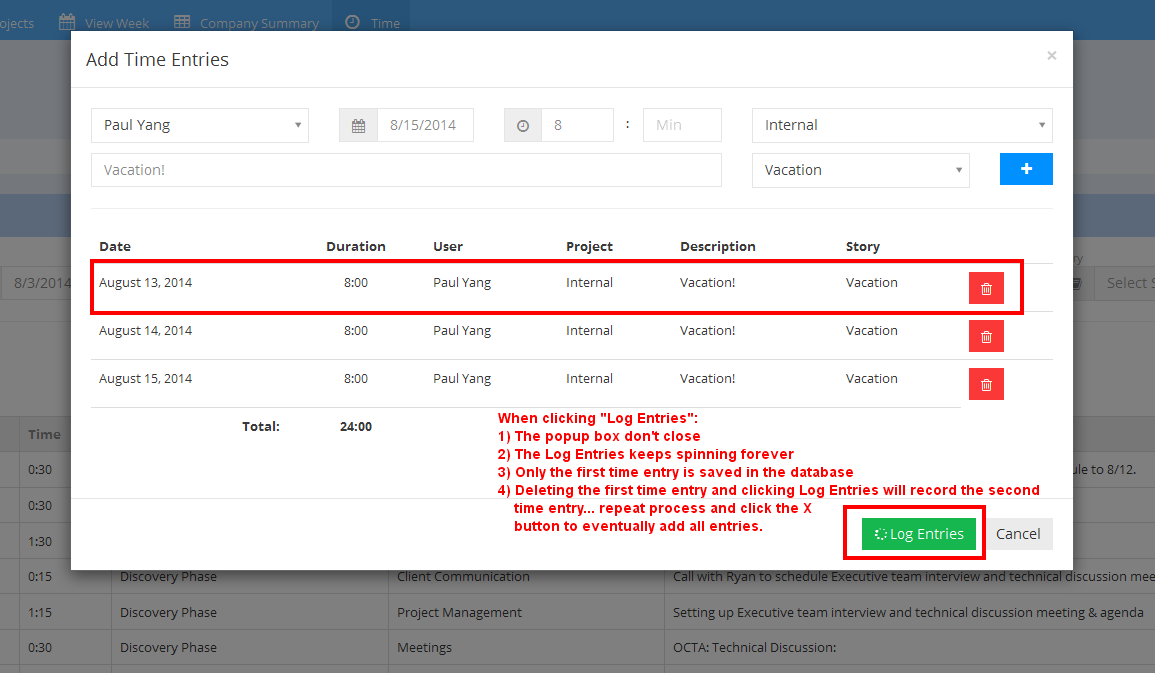The image size is (1155, 673).
Task: Open the Vacation story dropdown
Action: [x=860, y=170]
